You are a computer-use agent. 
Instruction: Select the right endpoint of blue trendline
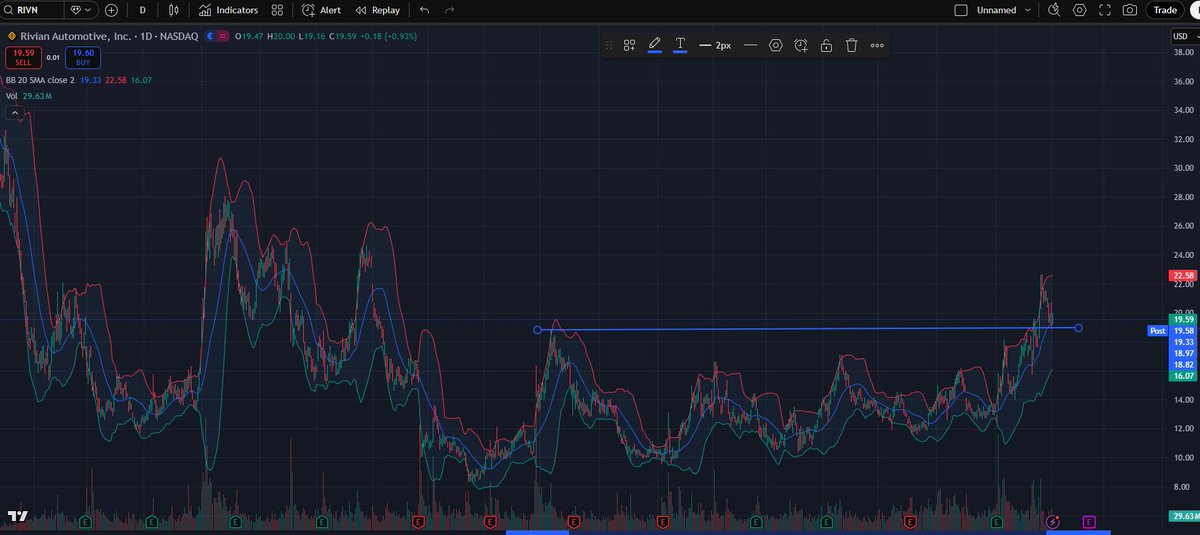click(1079, 327)
